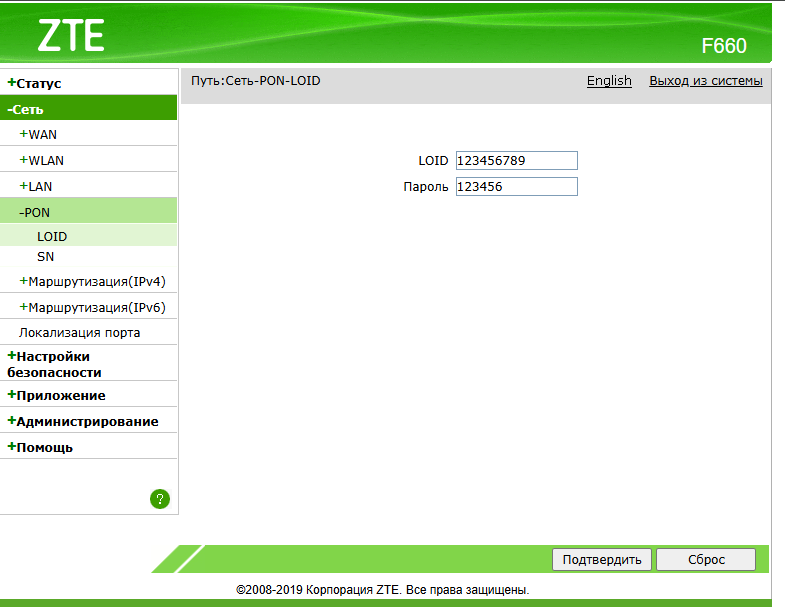This screenshot has height=609, width=785.
Task: Expand the Статус menu section
Action: coord(34,83)
